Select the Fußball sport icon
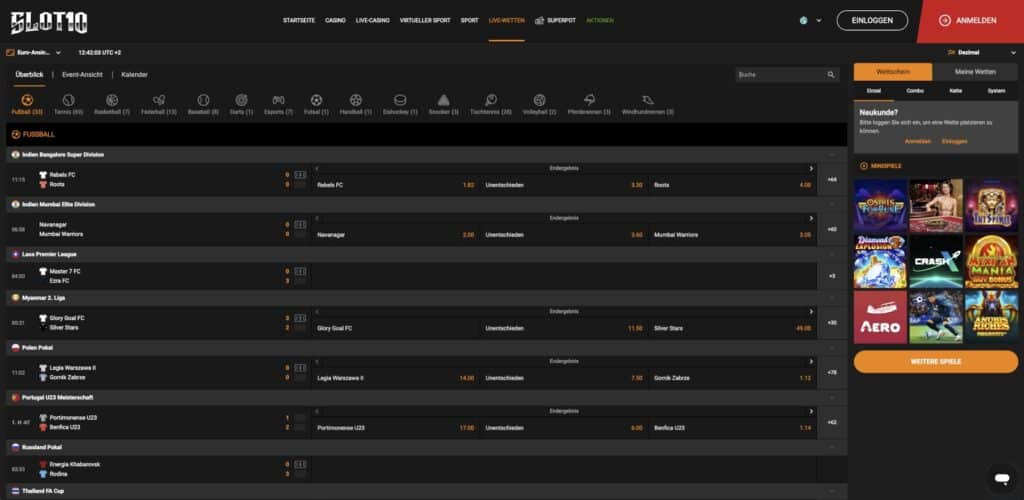Screen dimensions: 1024x500 tap(27, 101)
